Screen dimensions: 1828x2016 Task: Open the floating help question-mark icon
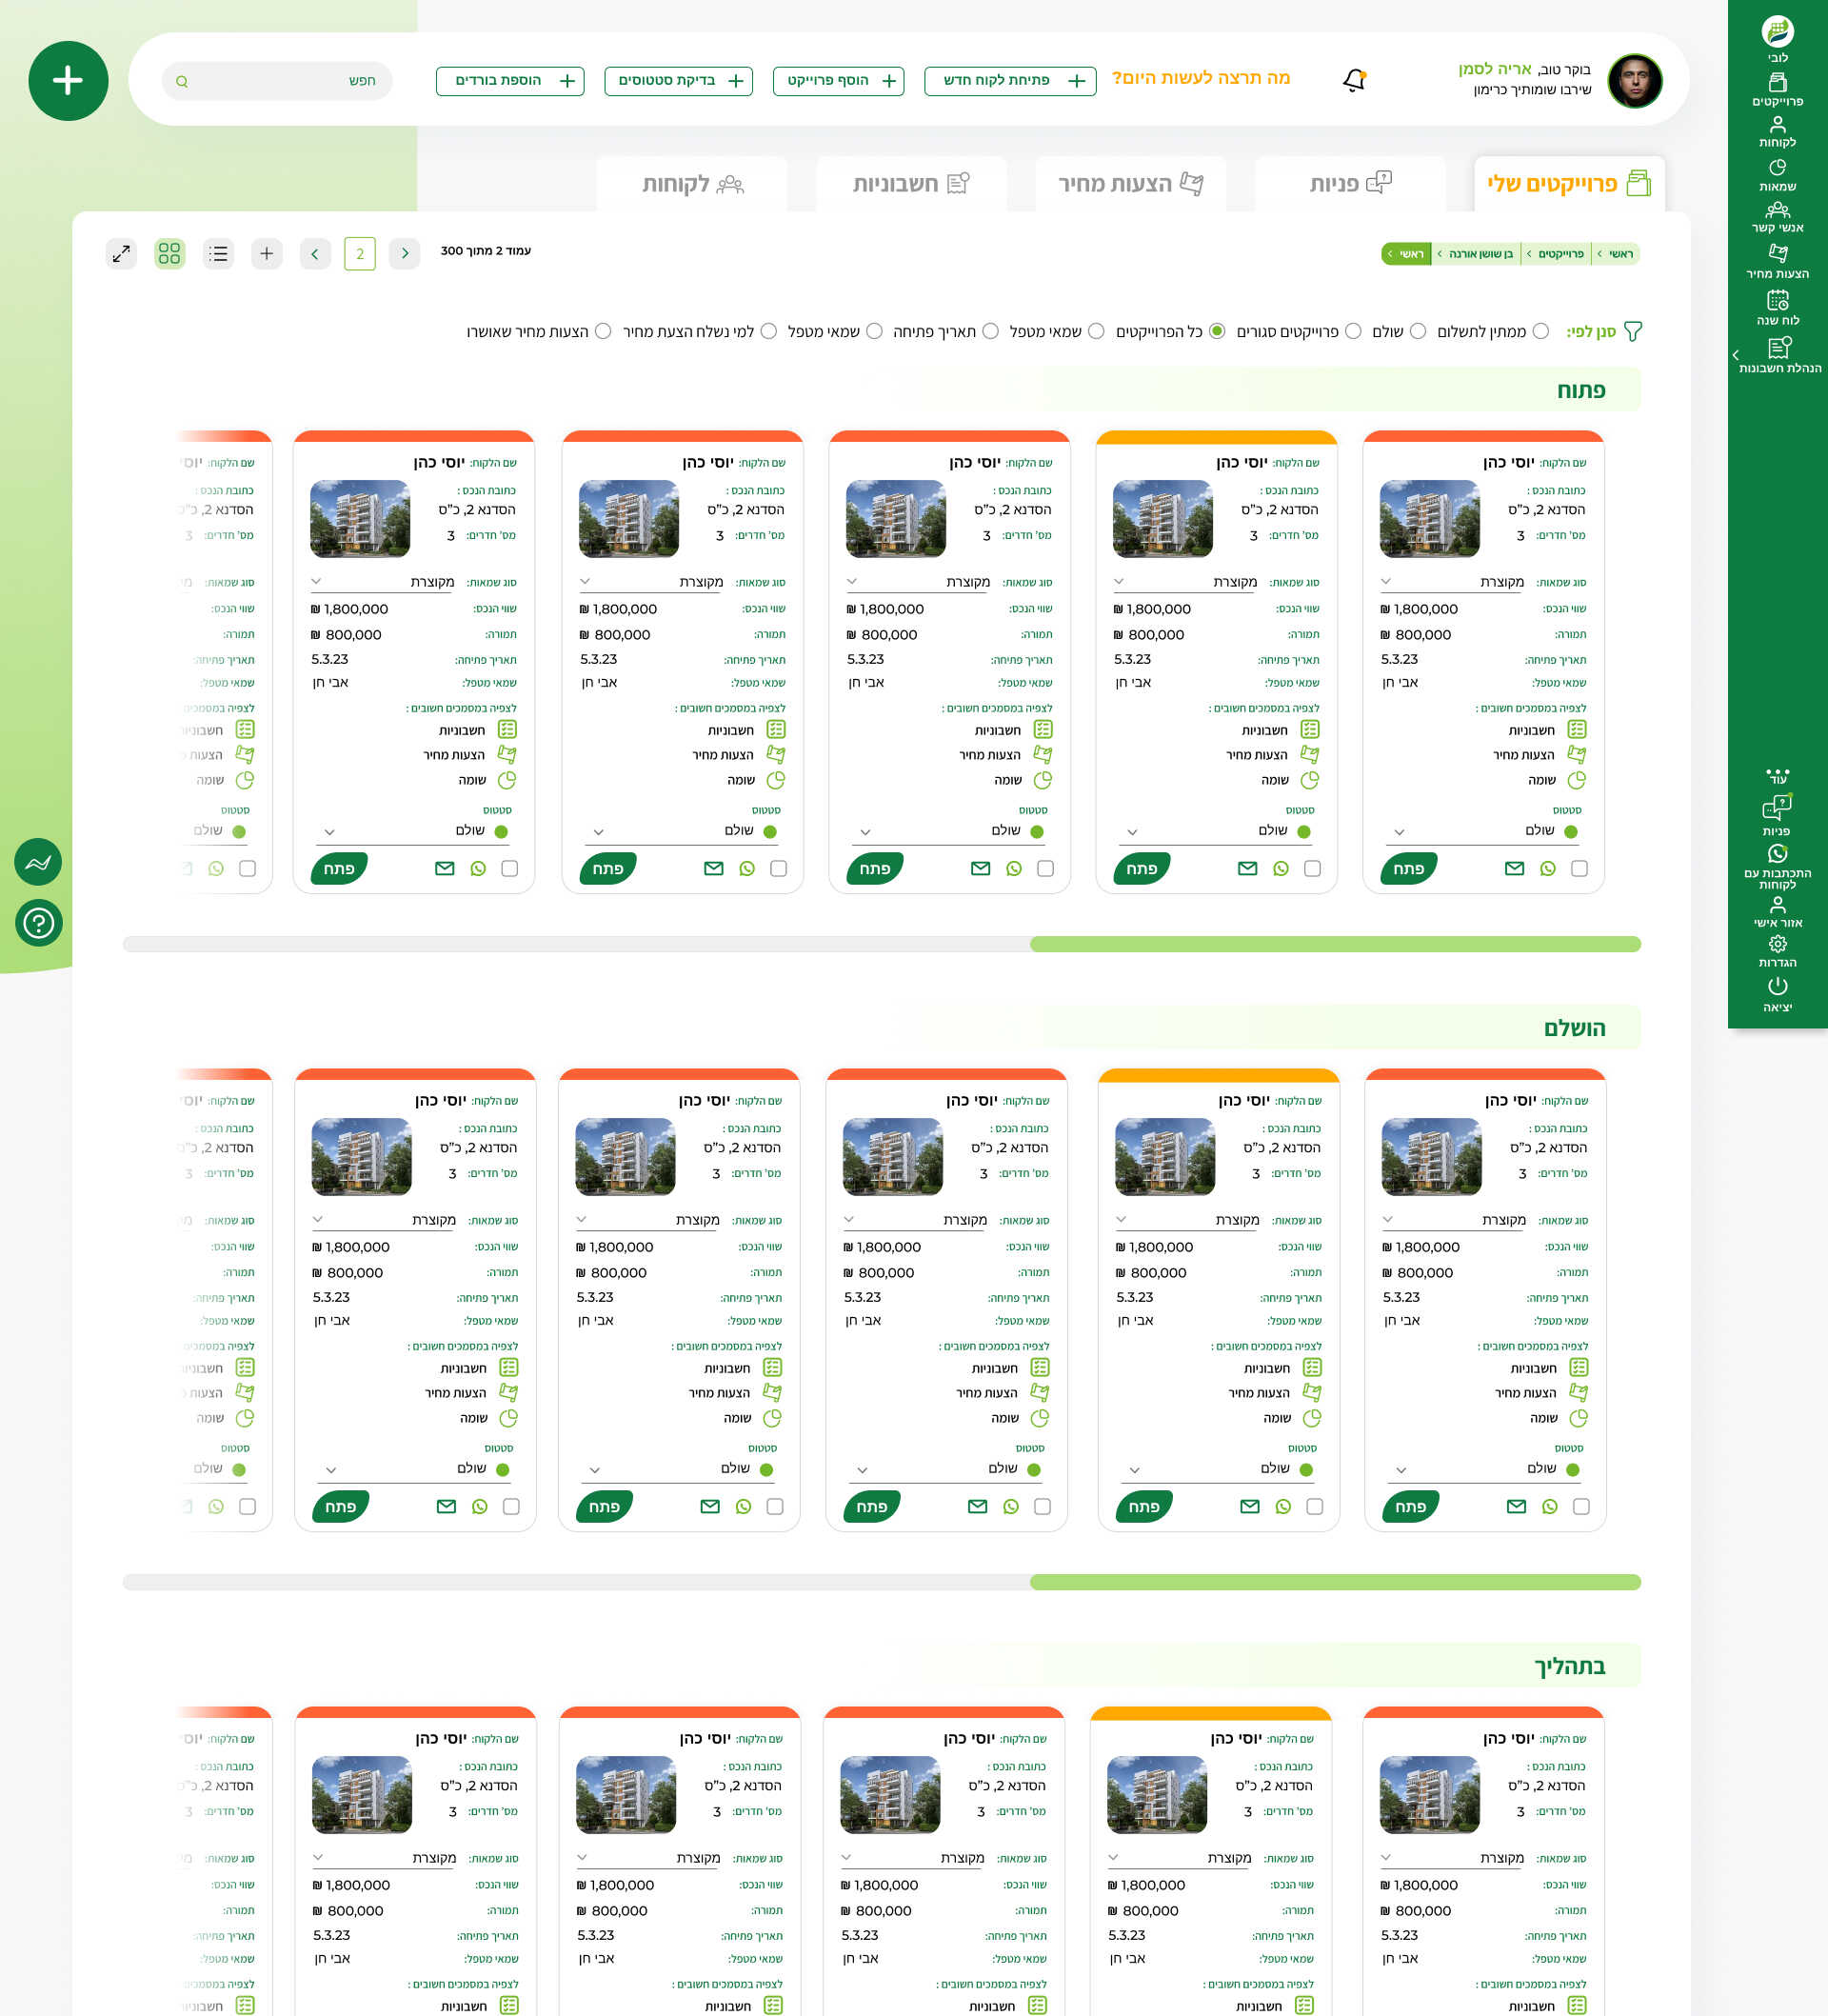tap(39, 922)
